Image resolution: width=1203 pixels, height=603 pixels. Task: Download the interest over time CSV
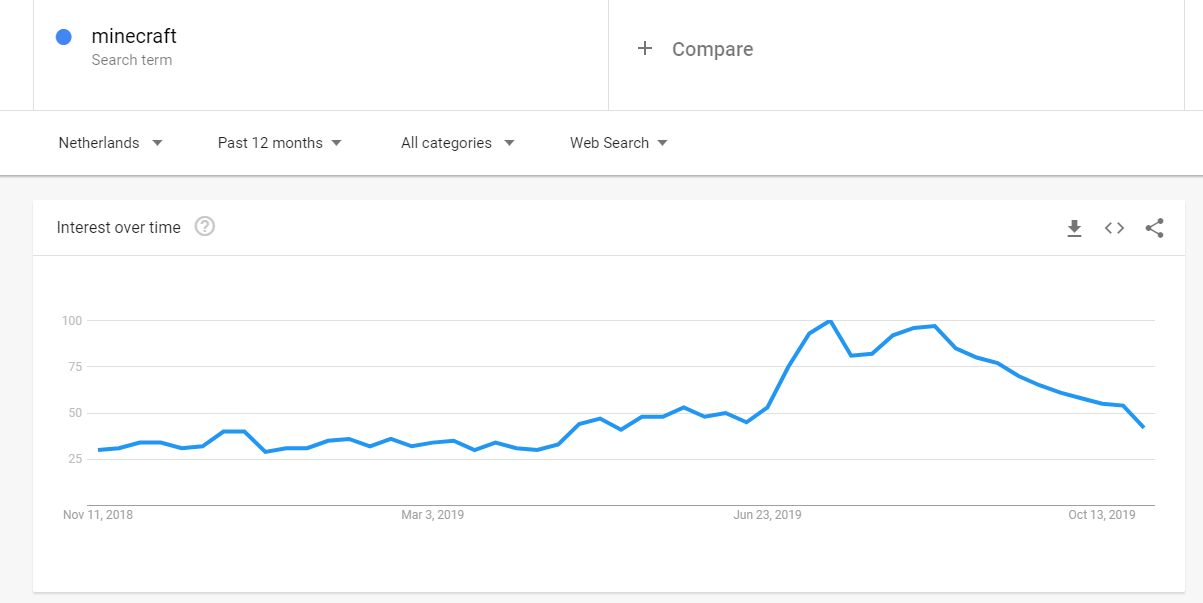[1074, 228]
